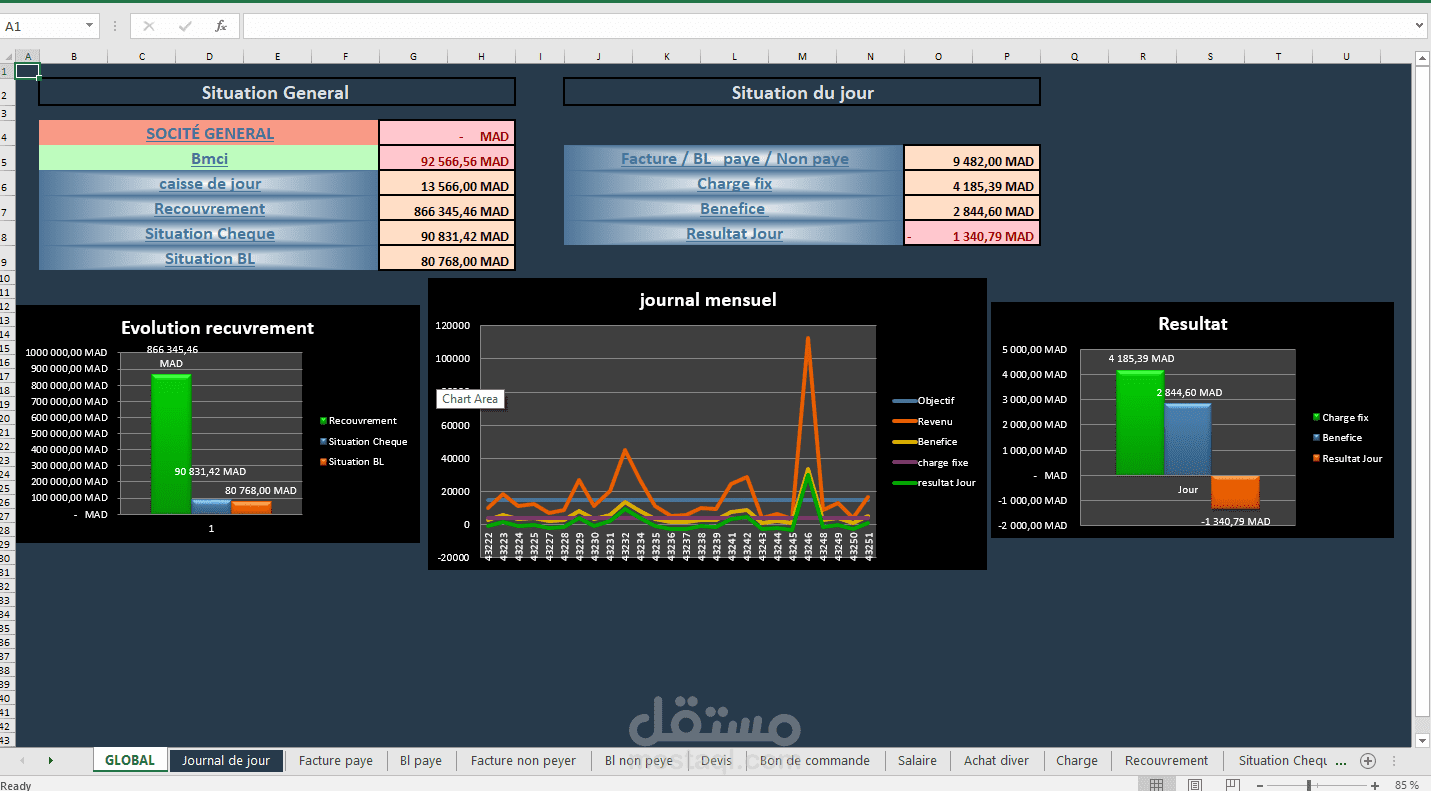The height and width of the screenshot is (791, 1431).
Task: Click the Recouvrement link in table
Action: (210, 208)
